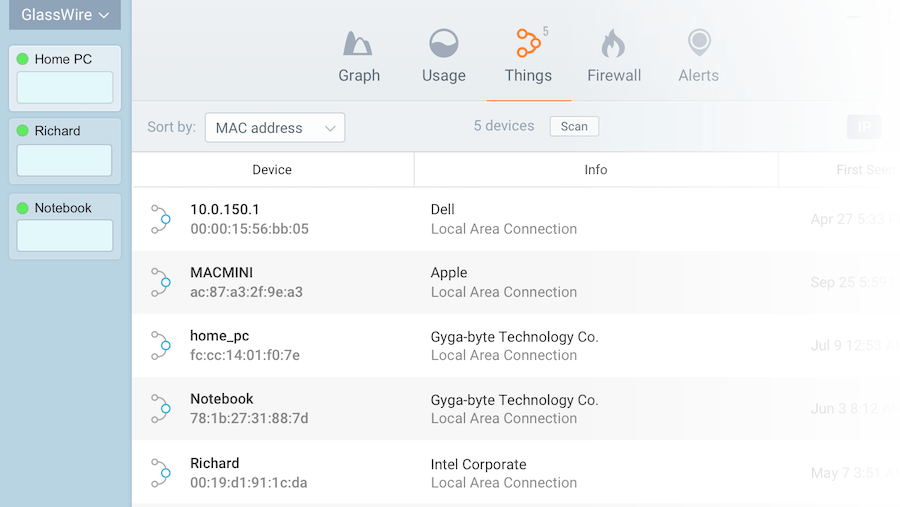
Task: Click the network icon beside 10.0.150.1
Action: pyautogui.click(x=161, y=219)
